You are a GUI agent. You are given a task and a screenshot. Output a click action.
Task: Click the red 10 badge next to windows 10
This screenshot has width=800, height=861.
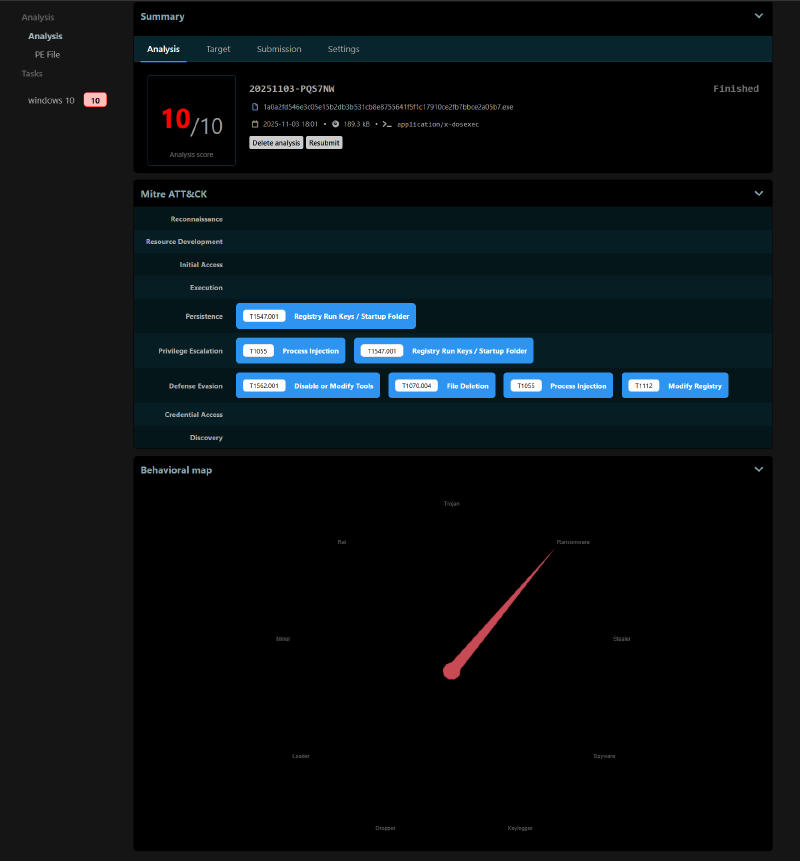tap(95, 100)
